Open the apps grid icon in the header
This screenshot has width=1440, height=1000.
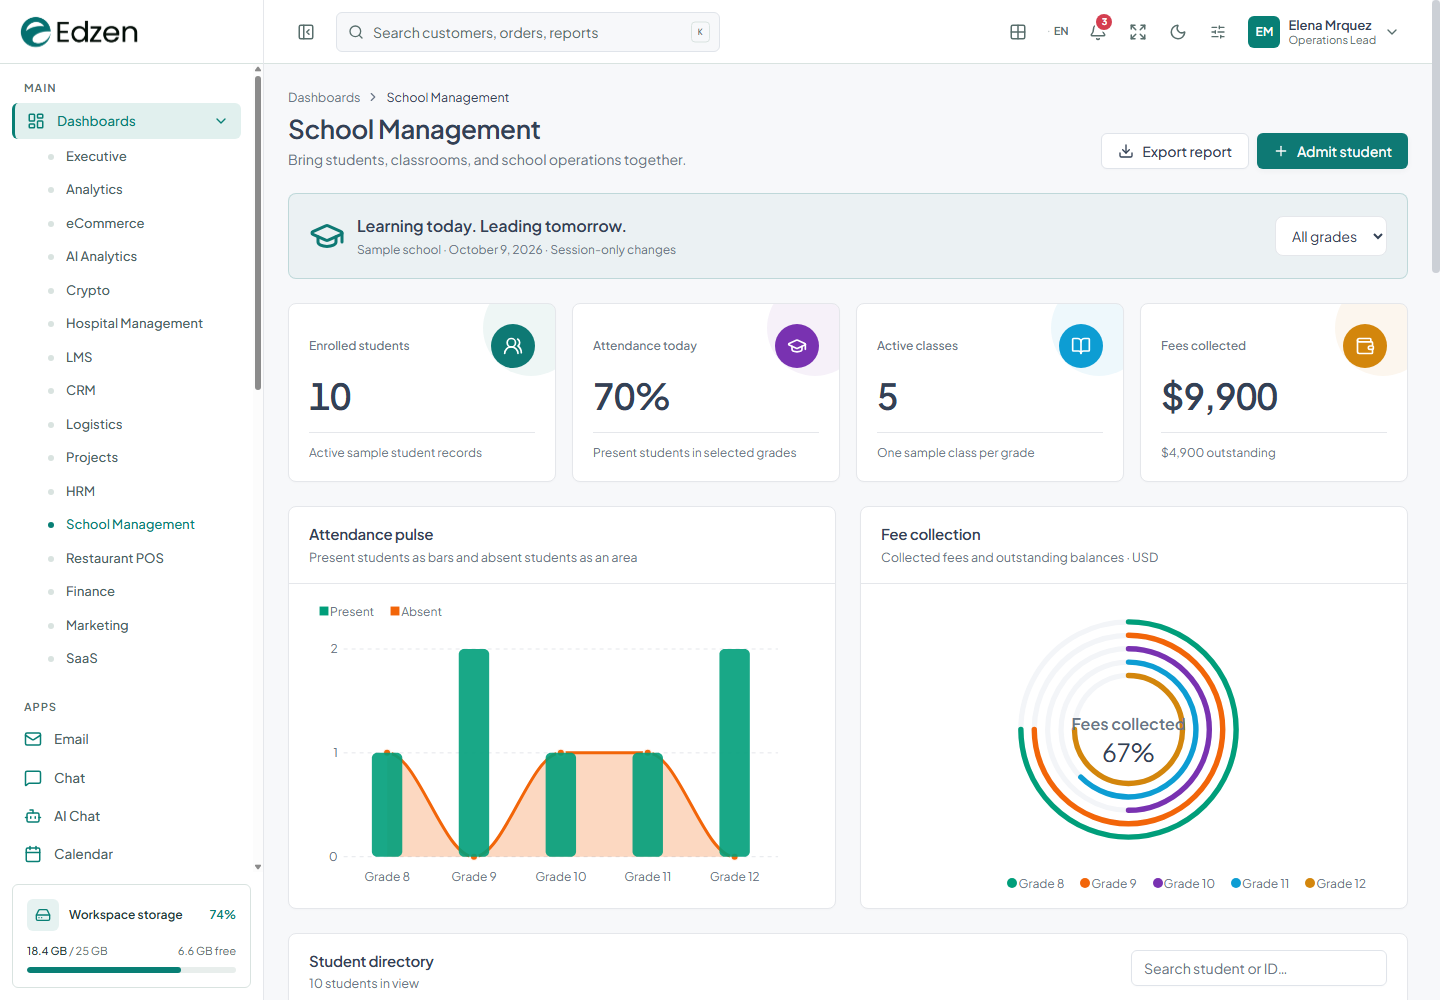1018,32
